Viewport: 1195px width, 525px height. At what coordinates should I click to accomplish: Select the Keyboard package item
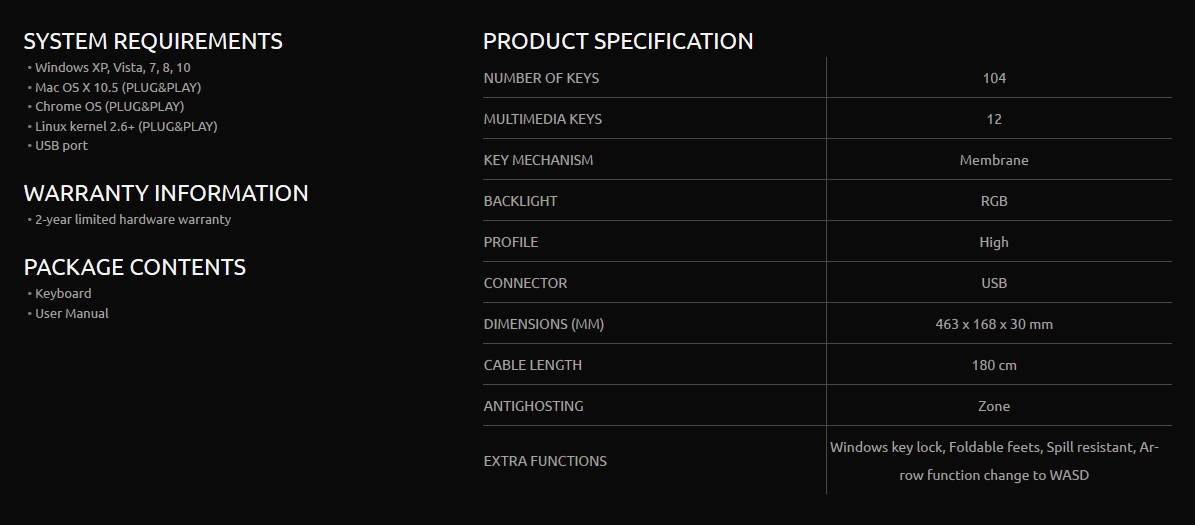pos(63,293)
